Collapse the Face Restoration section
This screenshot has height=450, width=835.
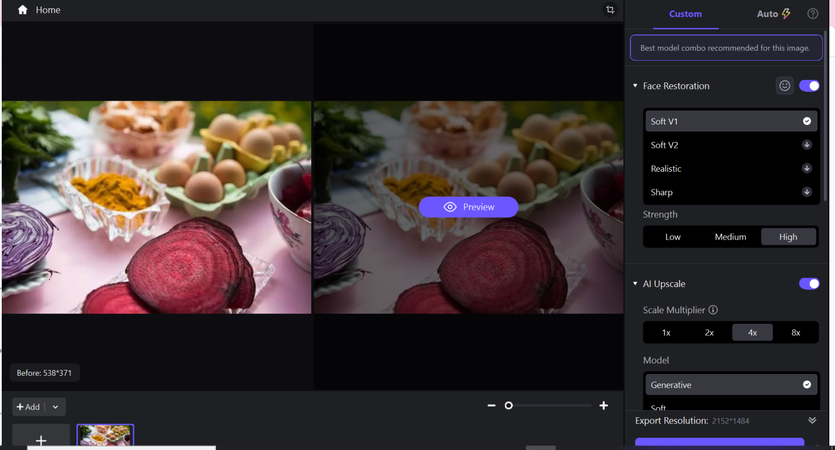pos(635,86)
